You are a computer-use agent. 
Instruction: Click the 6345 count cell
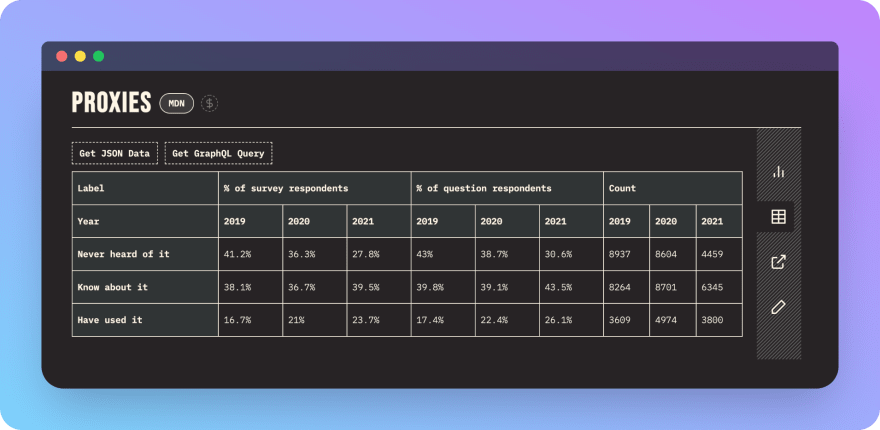click(719, 287)
